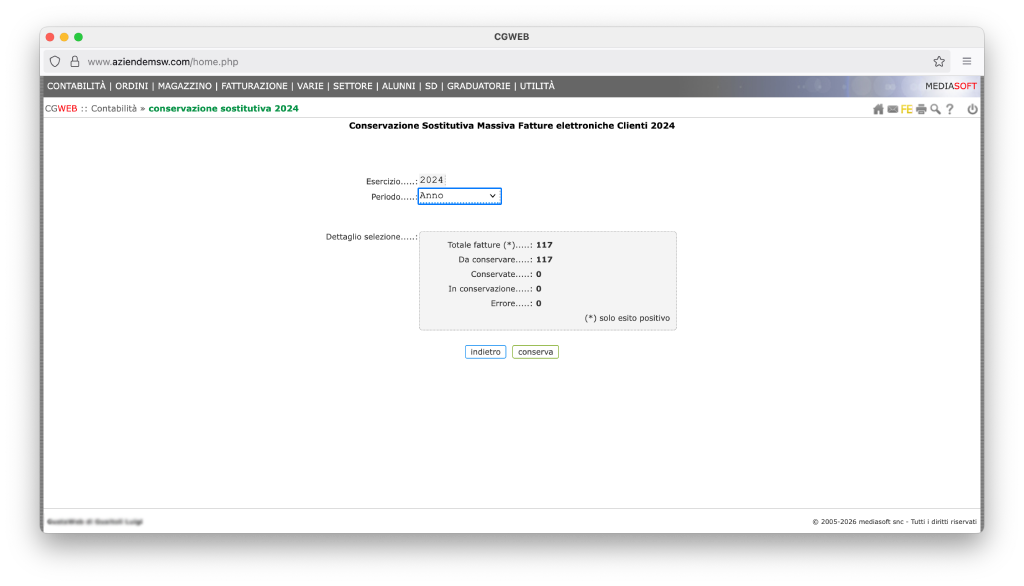Print the page using the printer icon

(921, 109)
